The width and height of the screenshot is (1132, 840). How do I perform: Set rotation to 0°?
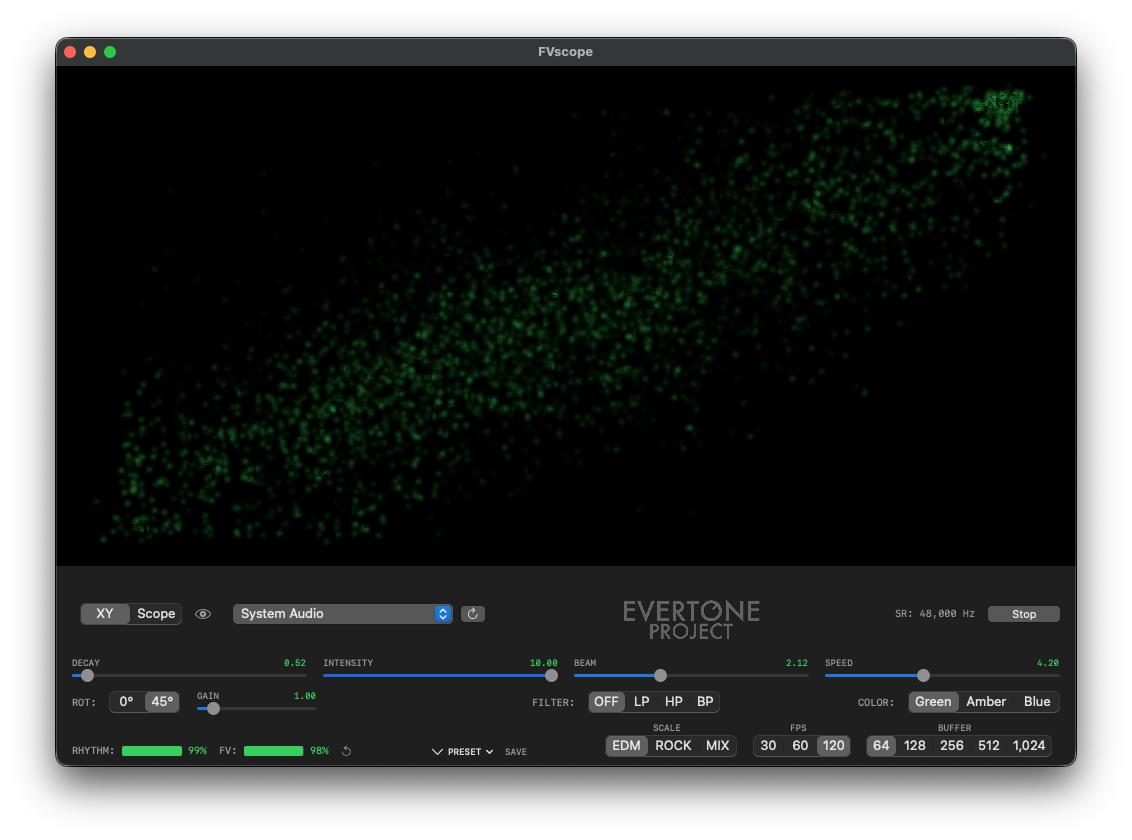click(x=127, y=702)
